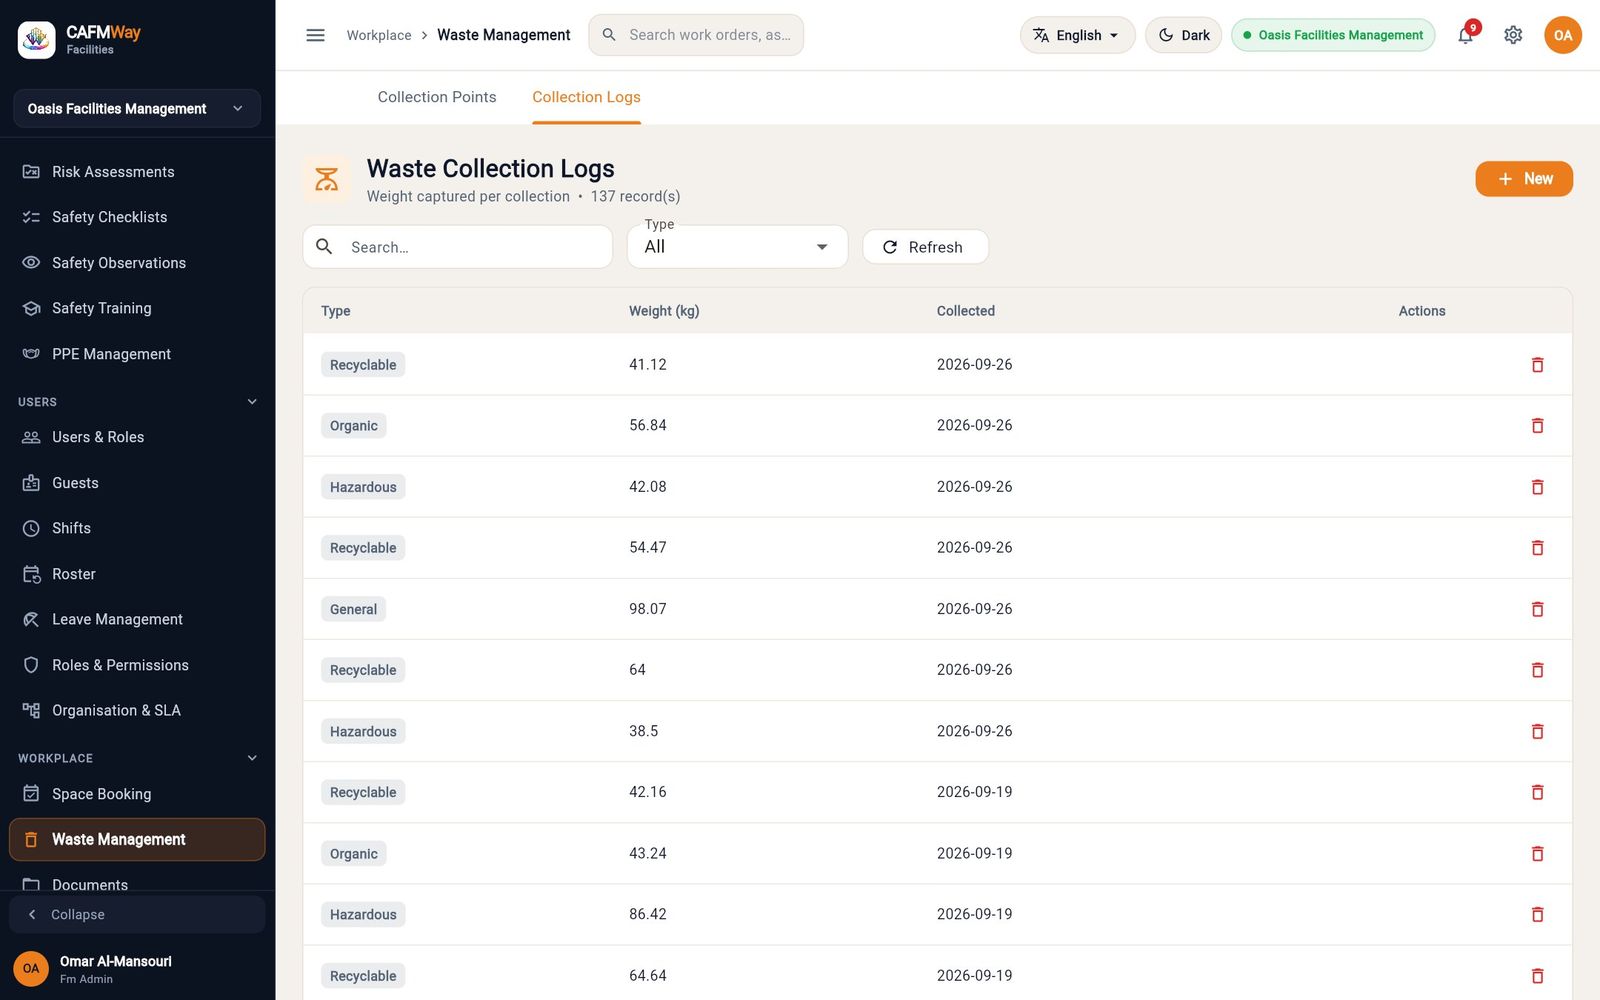Open Roster in sidebar
The width and height of the screenshot is (1600, 1000).
coord(137,574)
